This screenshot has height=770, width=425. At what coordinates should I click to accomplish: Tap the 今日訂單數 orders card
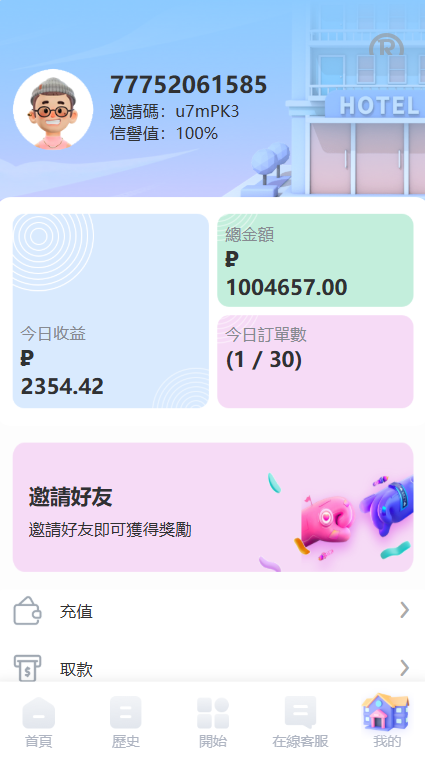[x=315, y=361]
